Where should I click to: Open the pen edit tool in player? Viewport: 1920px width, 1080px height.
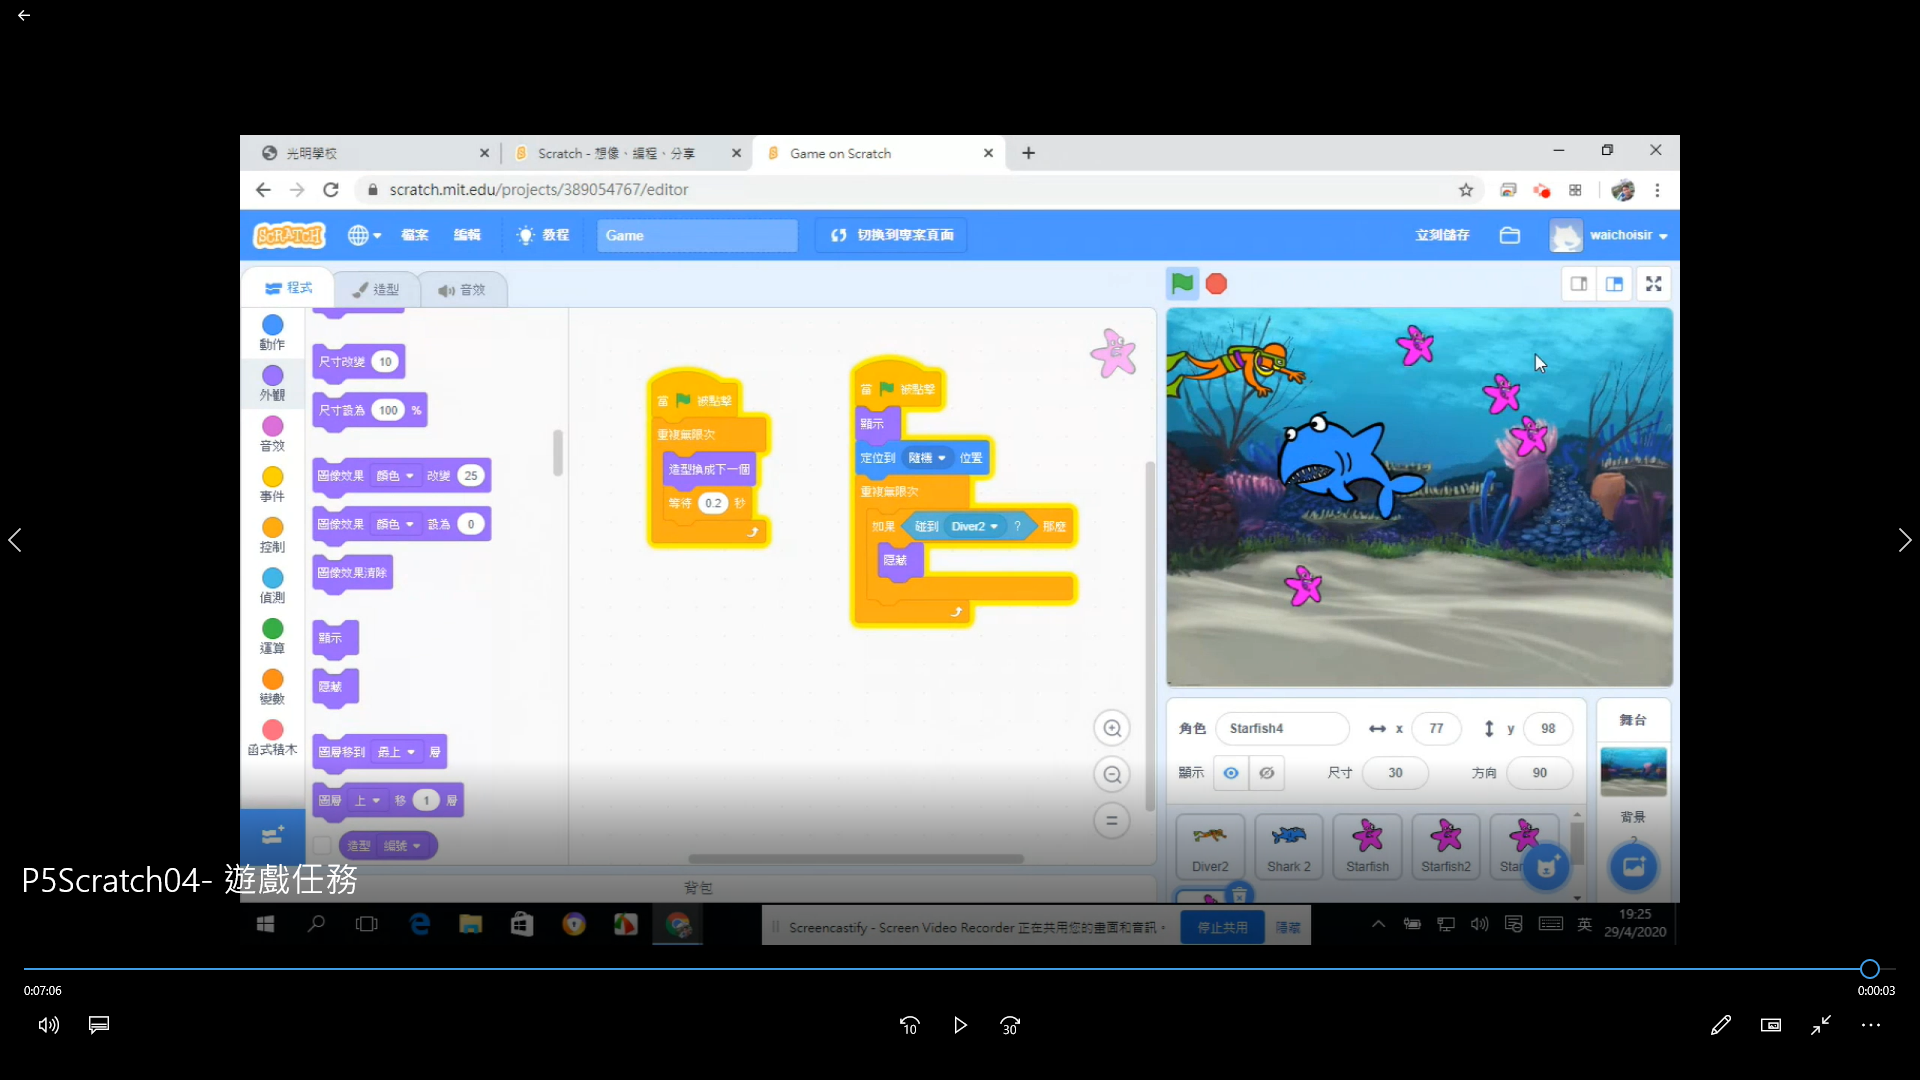[1721, 1025]
